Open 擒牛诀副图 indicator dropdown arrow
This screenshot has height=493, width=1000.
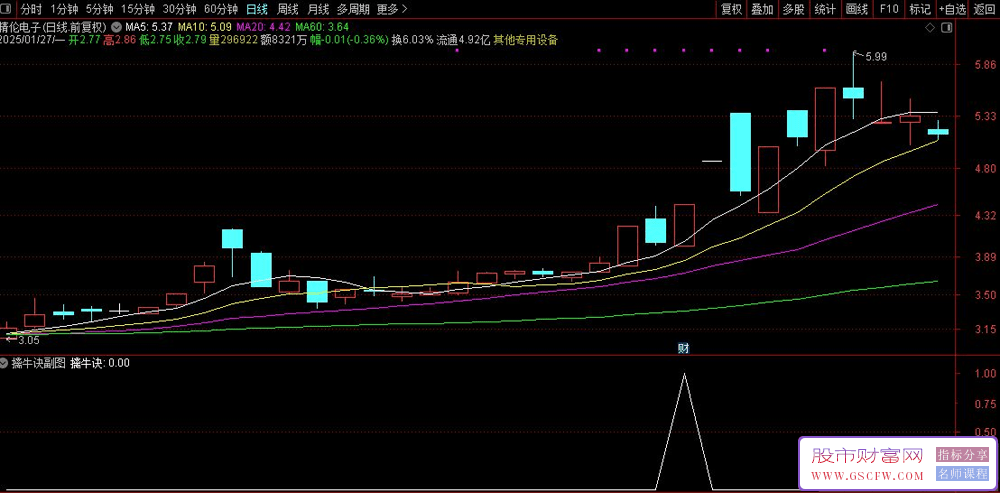pos(5,363)
